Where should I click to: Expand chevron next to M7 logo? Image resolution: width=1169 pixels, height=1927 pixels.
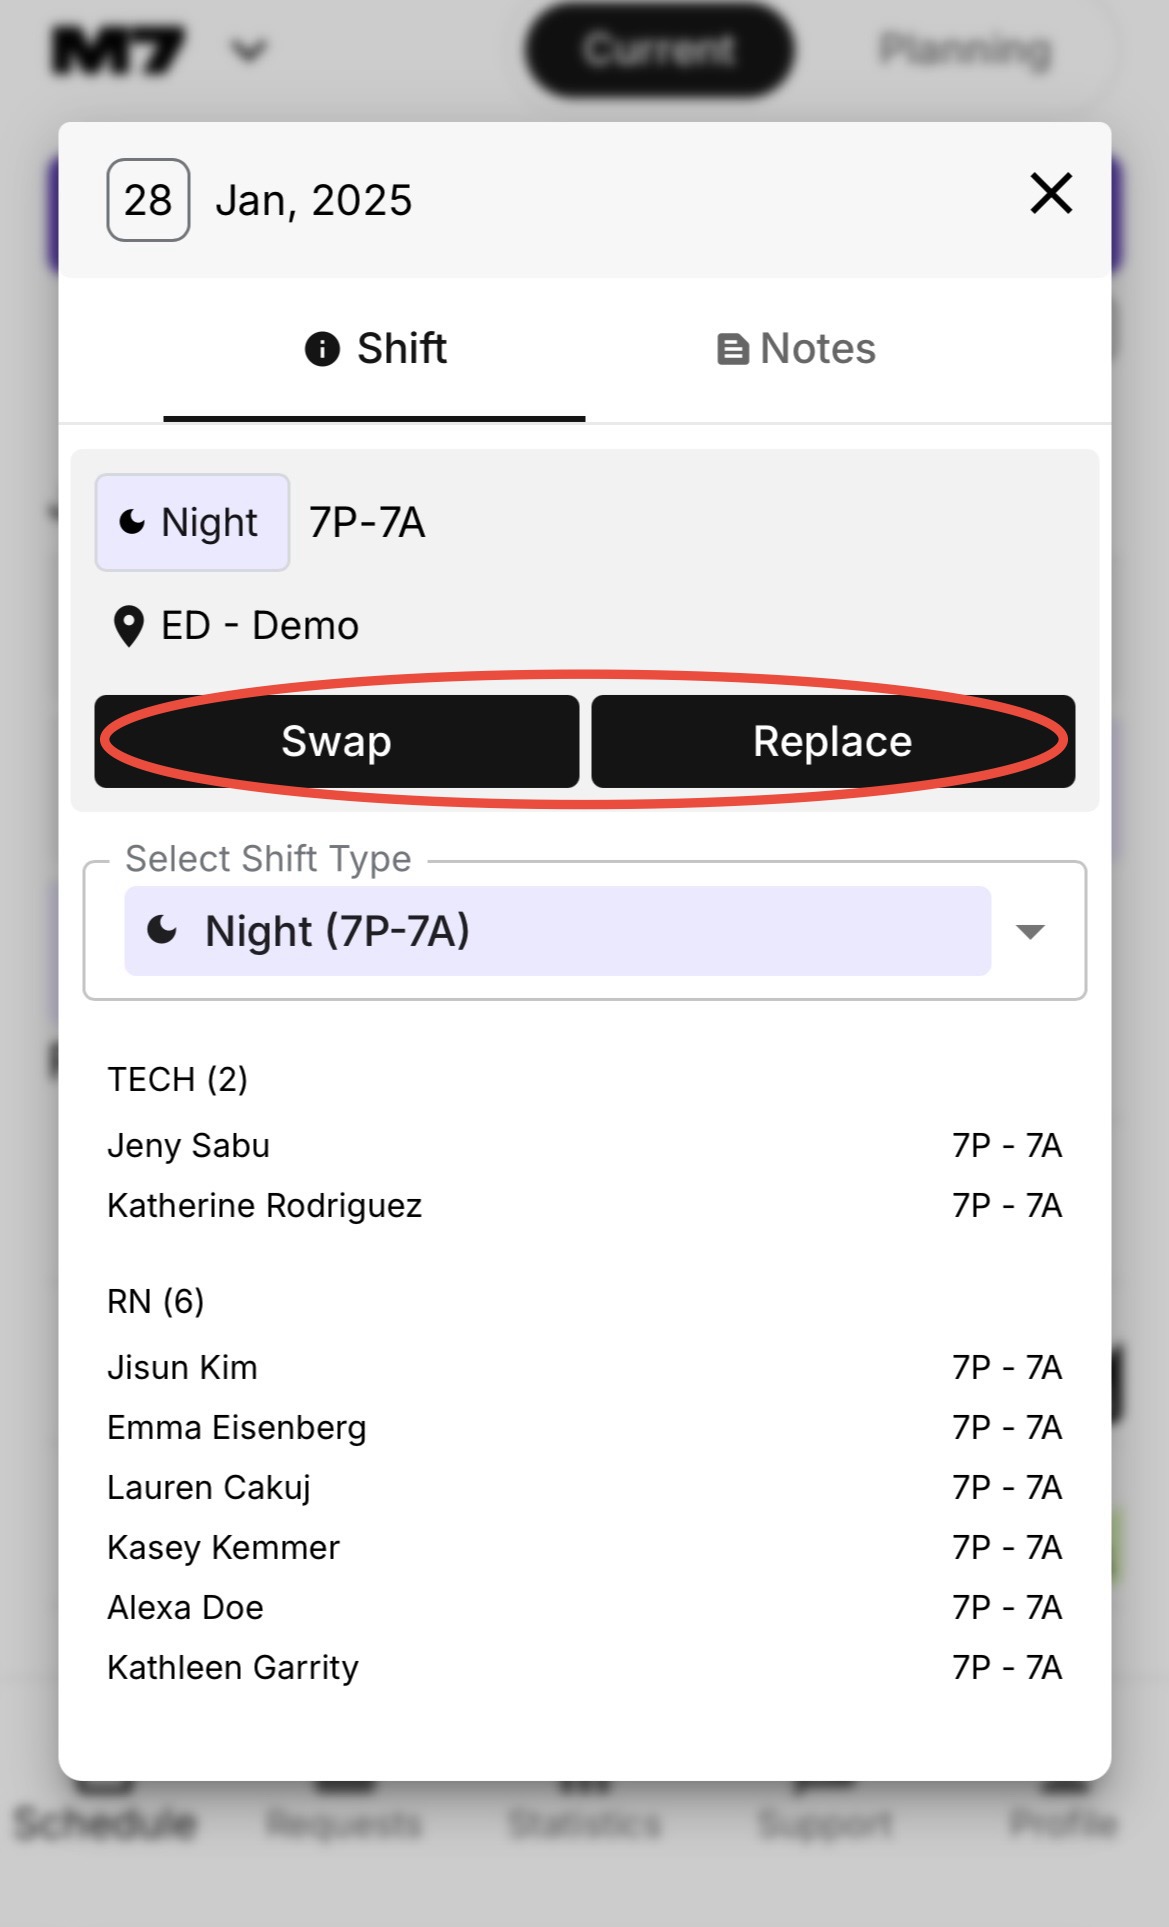coord(248,50)
